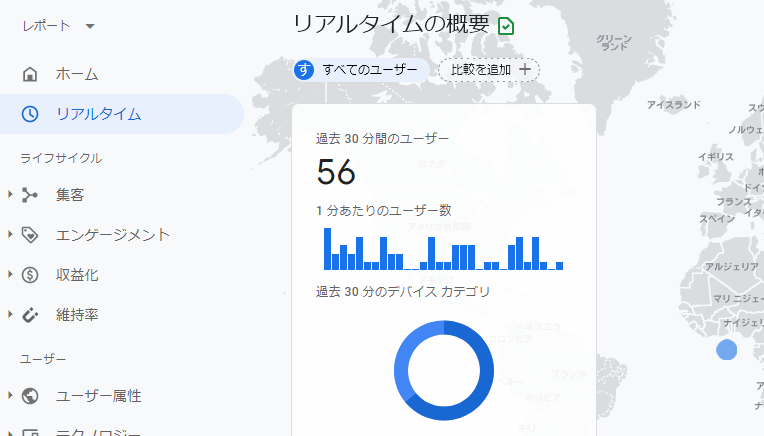Expand the エンゲージメント section arrow
The height and width of the screenshot is (436, 764).
pos(10,235)
